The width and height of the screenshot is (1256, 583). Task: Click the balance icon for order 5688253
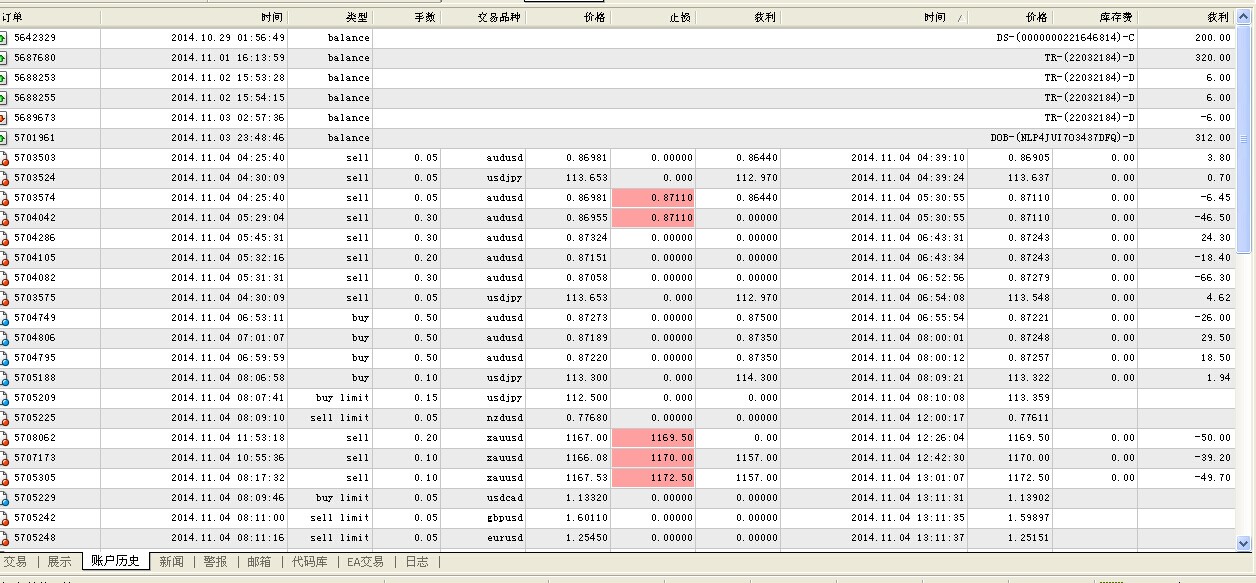click(4, 78)
